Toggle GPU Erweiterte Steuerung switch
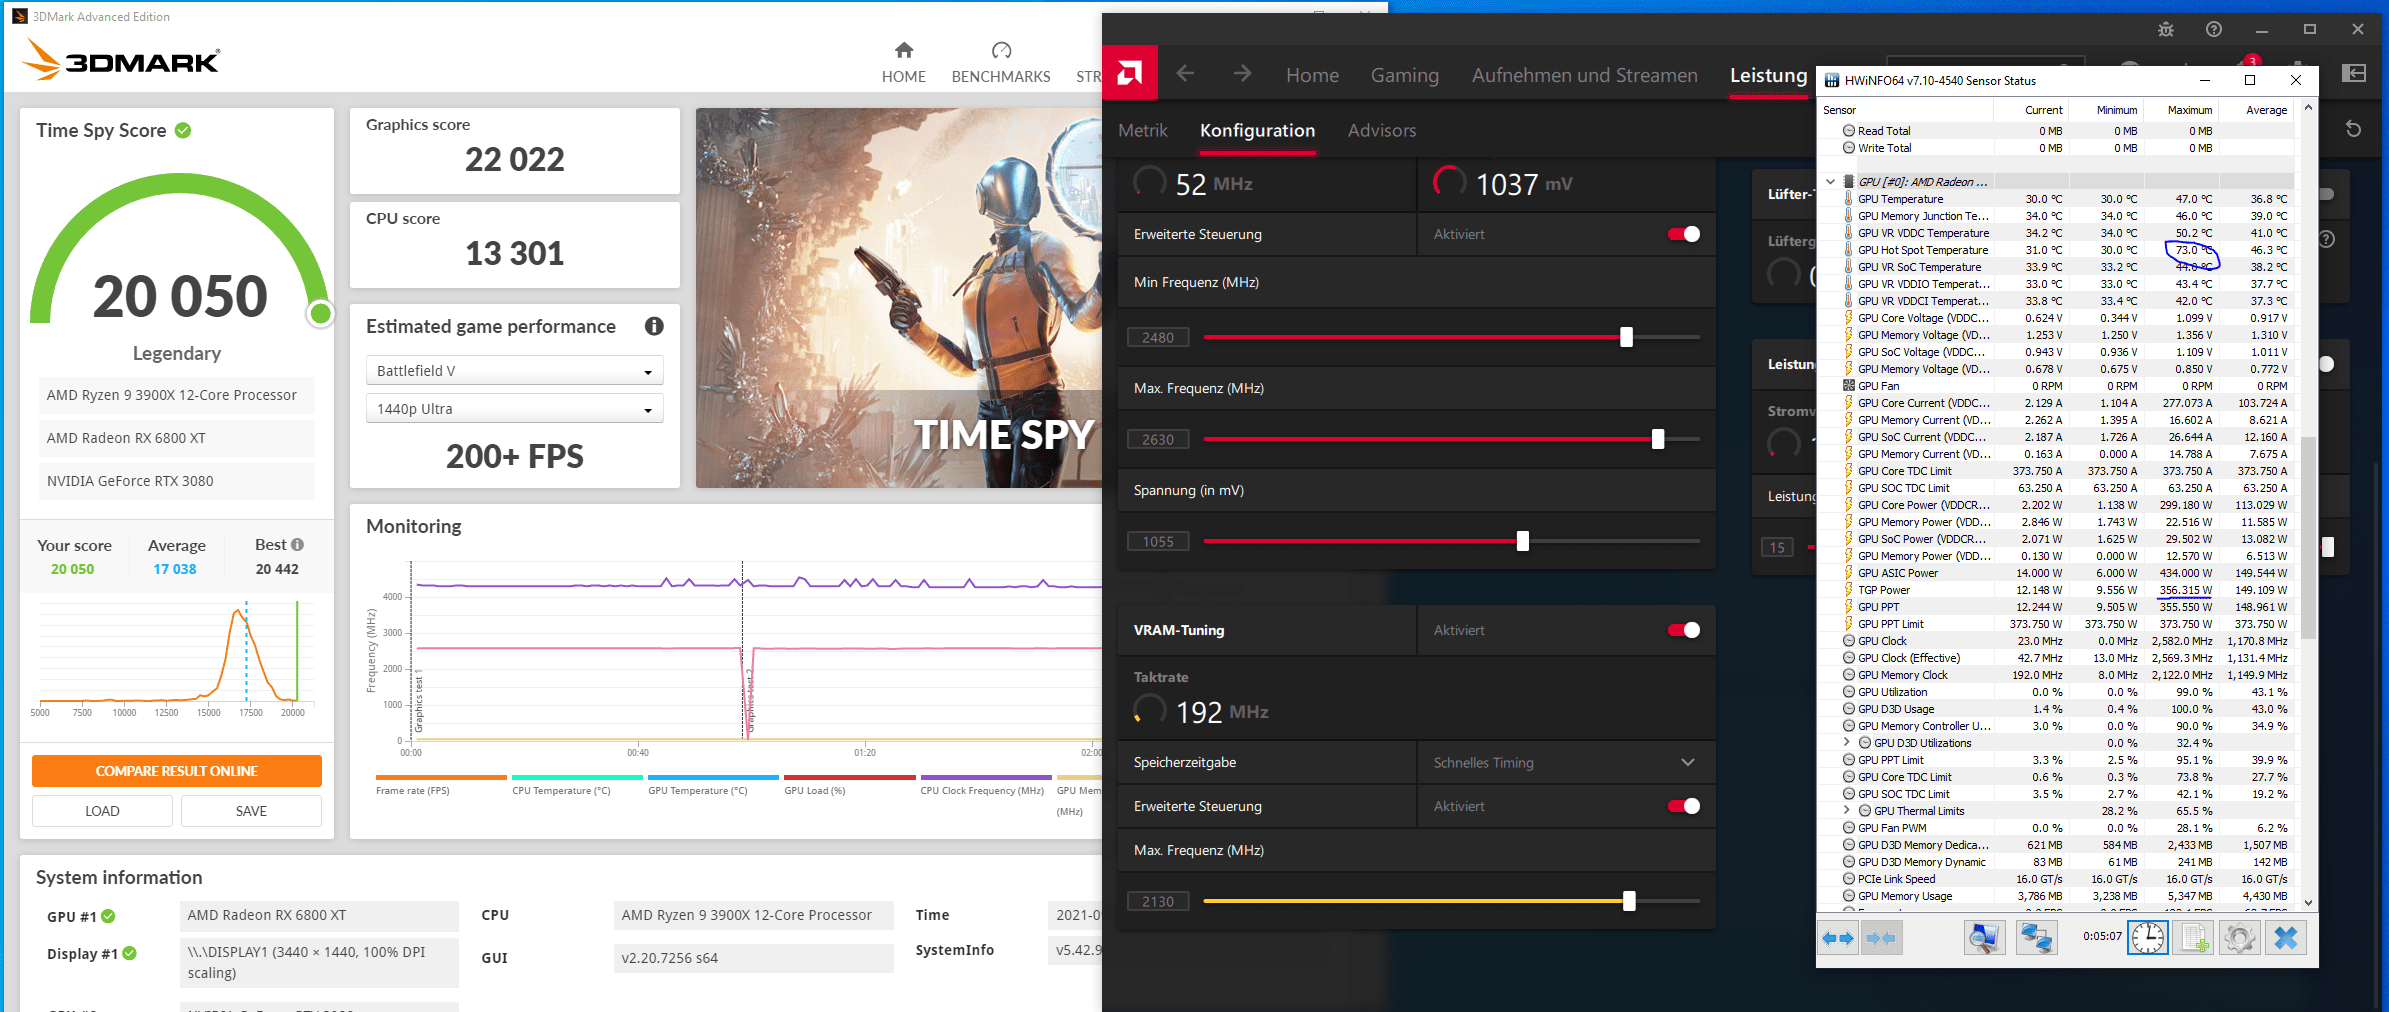 pyautogui.click(x=1684, y=234)
